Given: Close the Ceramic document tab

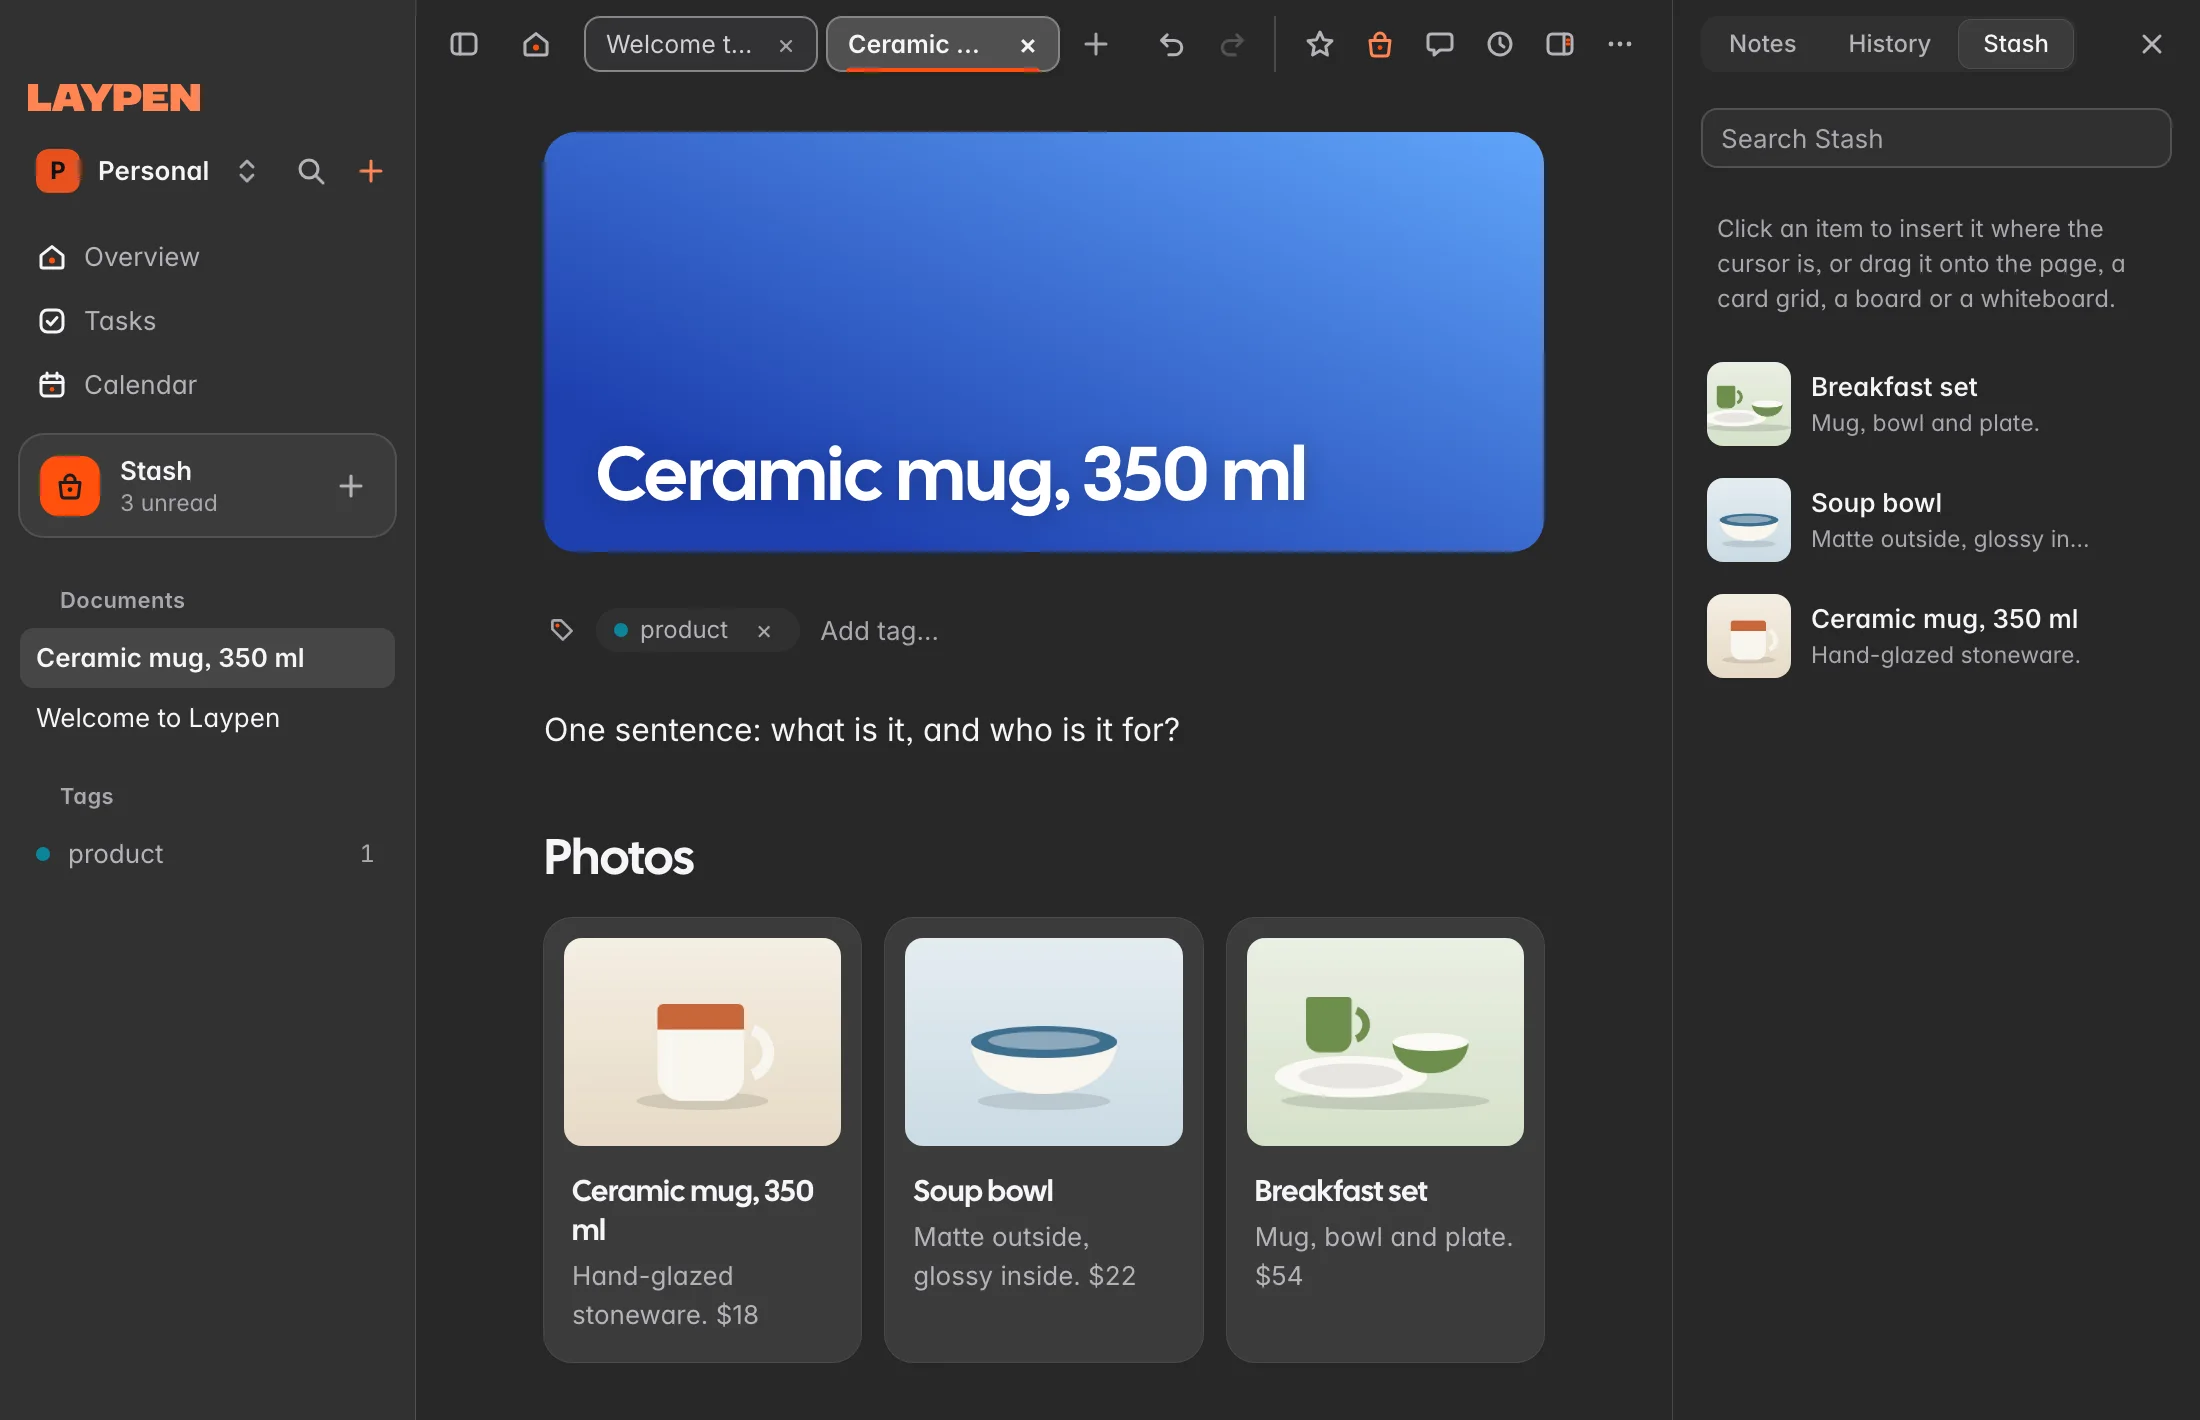Looking at the screenshot, I should click(x=1028, y=45).
